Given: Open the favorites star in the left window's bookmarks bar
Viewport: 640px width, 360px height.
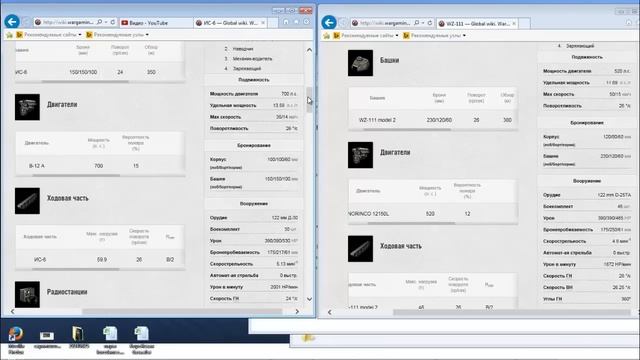Looking at the screenshot, I should (x=9, y=35).
